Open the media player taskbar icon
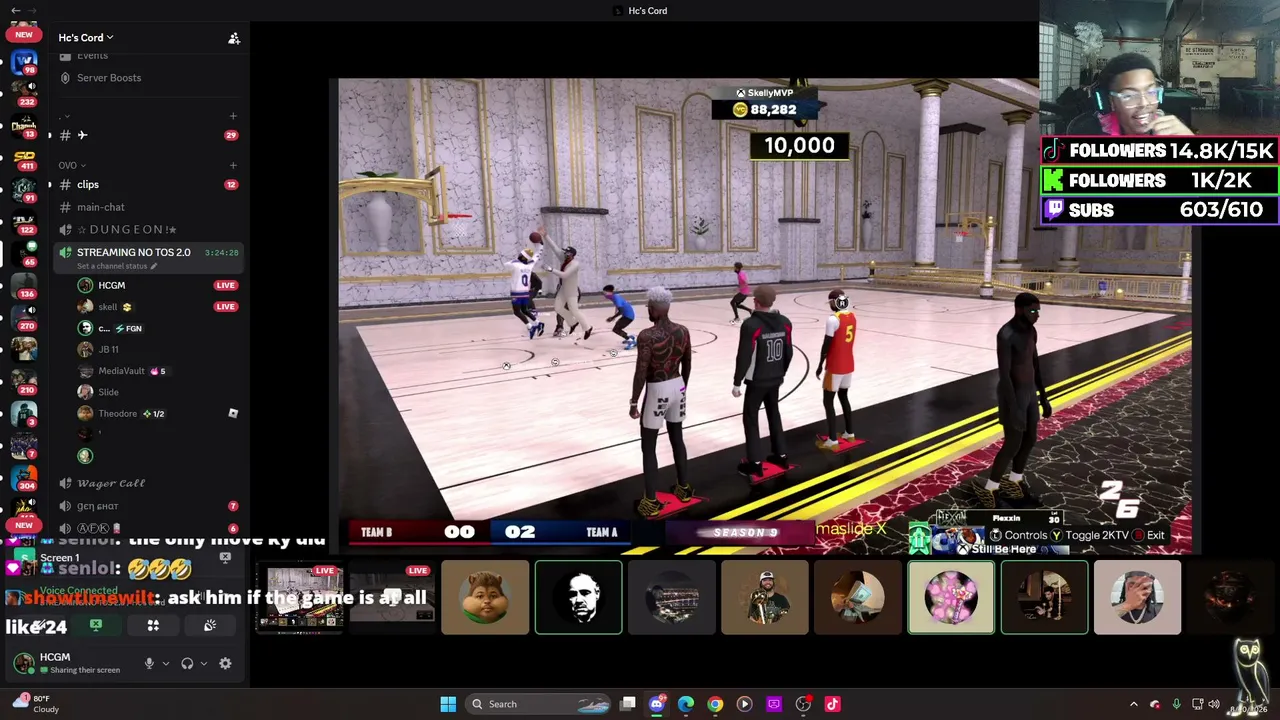 point(744,704)
